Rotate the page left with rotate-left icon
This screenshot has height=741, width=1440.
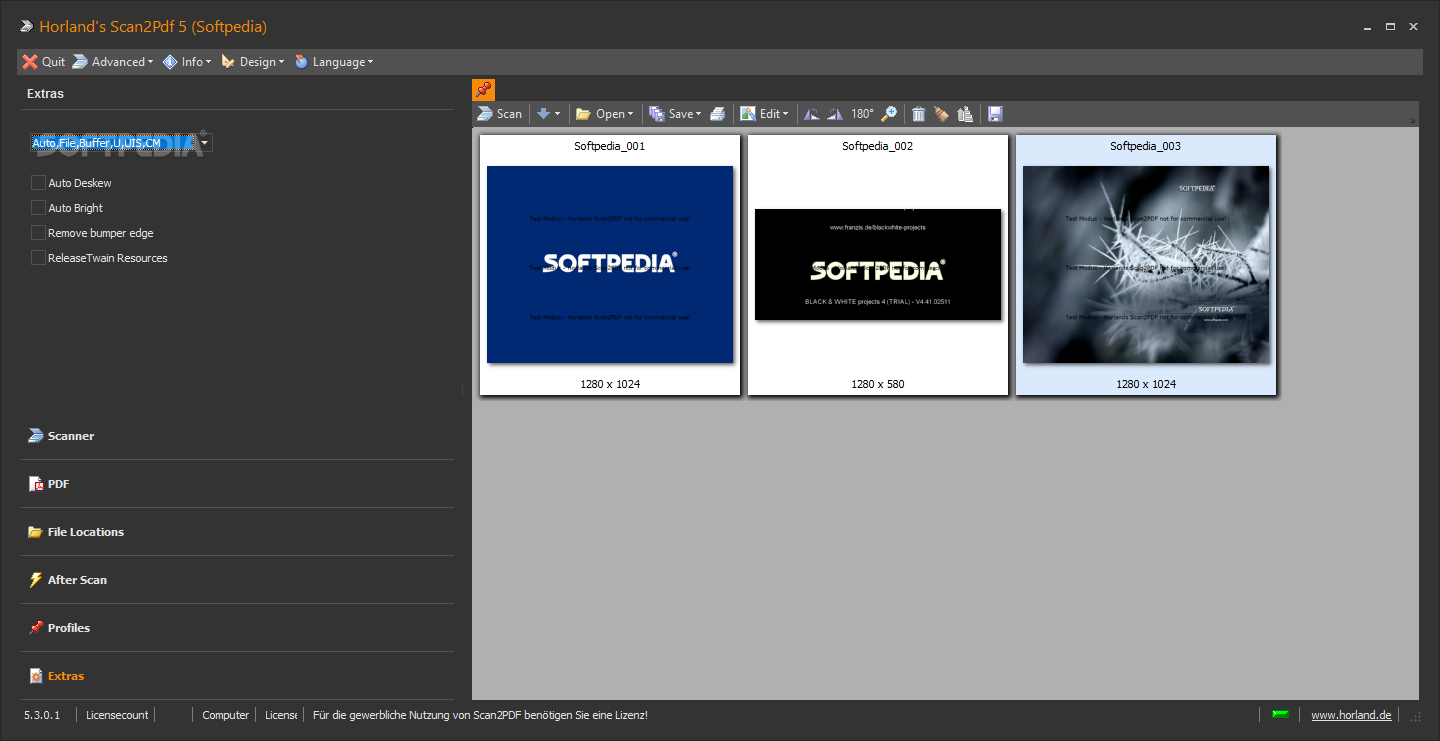click(812, 114)
